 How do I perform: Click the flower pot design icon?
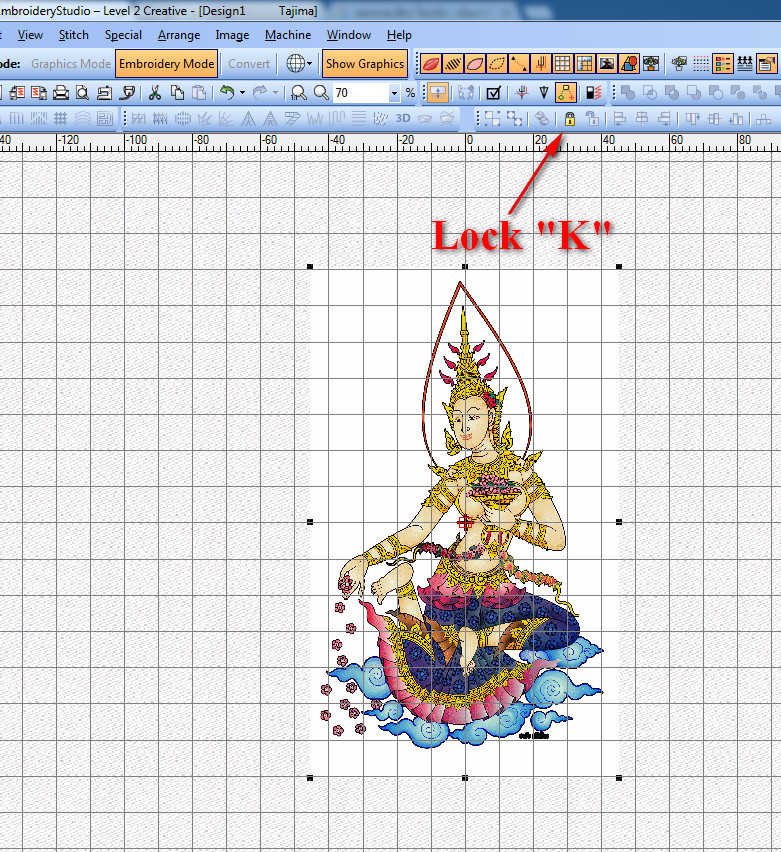(x=651, y=64)
